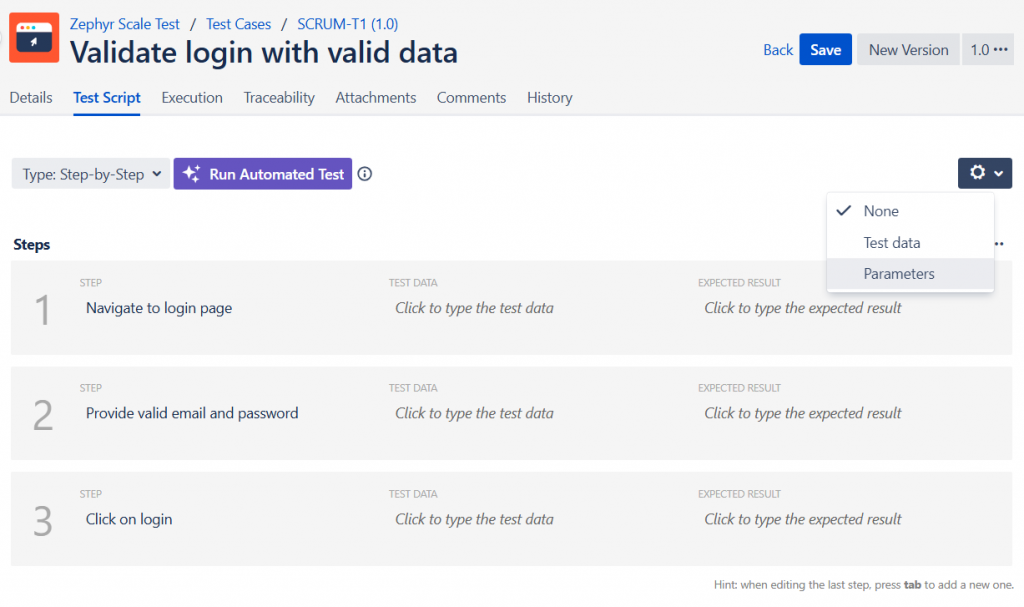Click the Save button
Screen dimensions: 1024x607
click(x=825, y=50)
